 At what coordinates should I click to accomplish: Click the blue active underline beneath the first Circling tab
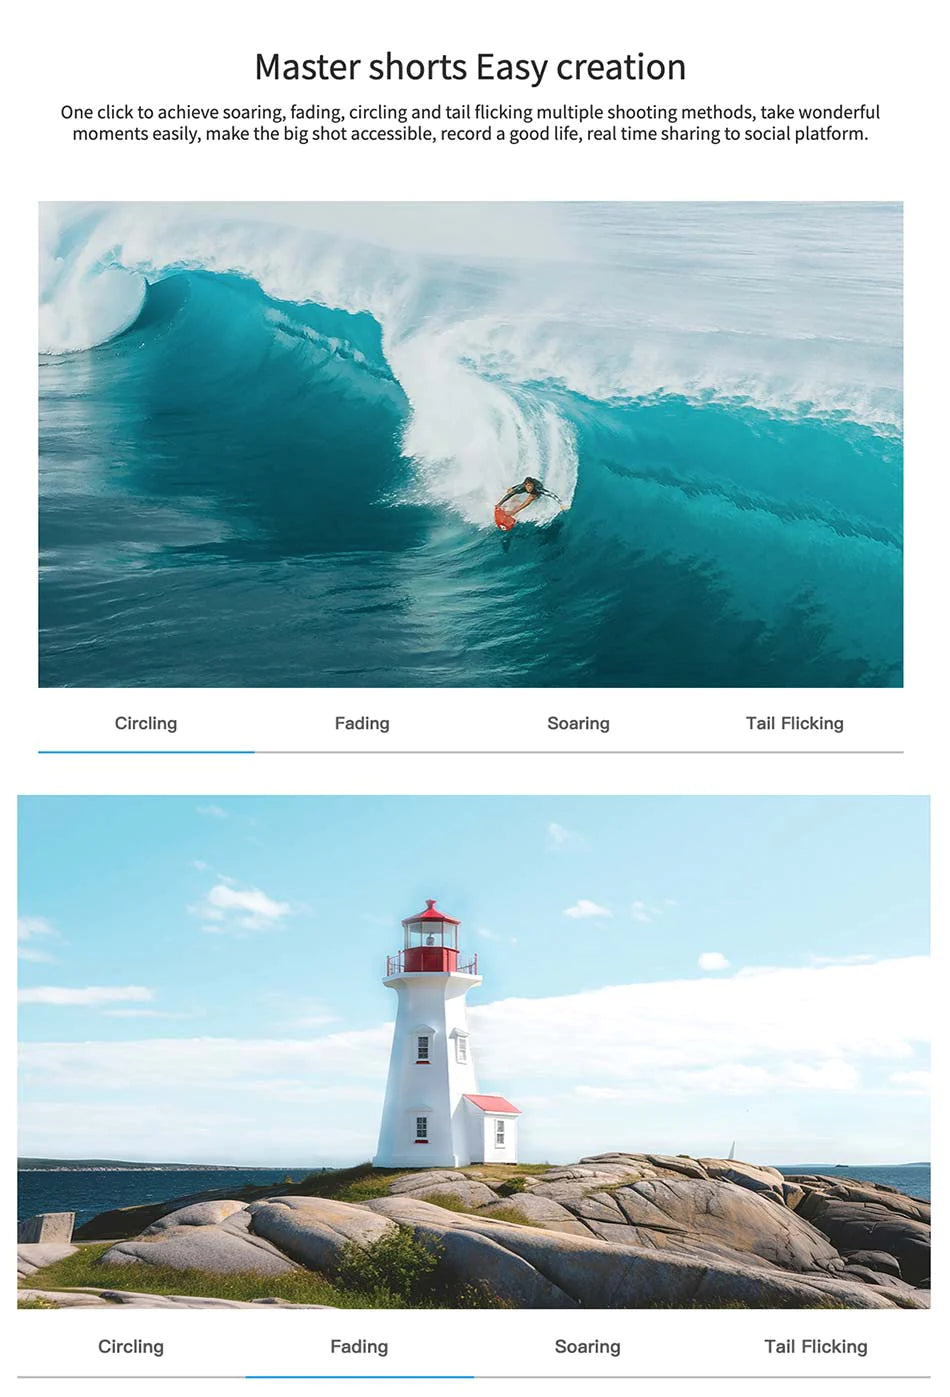(146, 751)
